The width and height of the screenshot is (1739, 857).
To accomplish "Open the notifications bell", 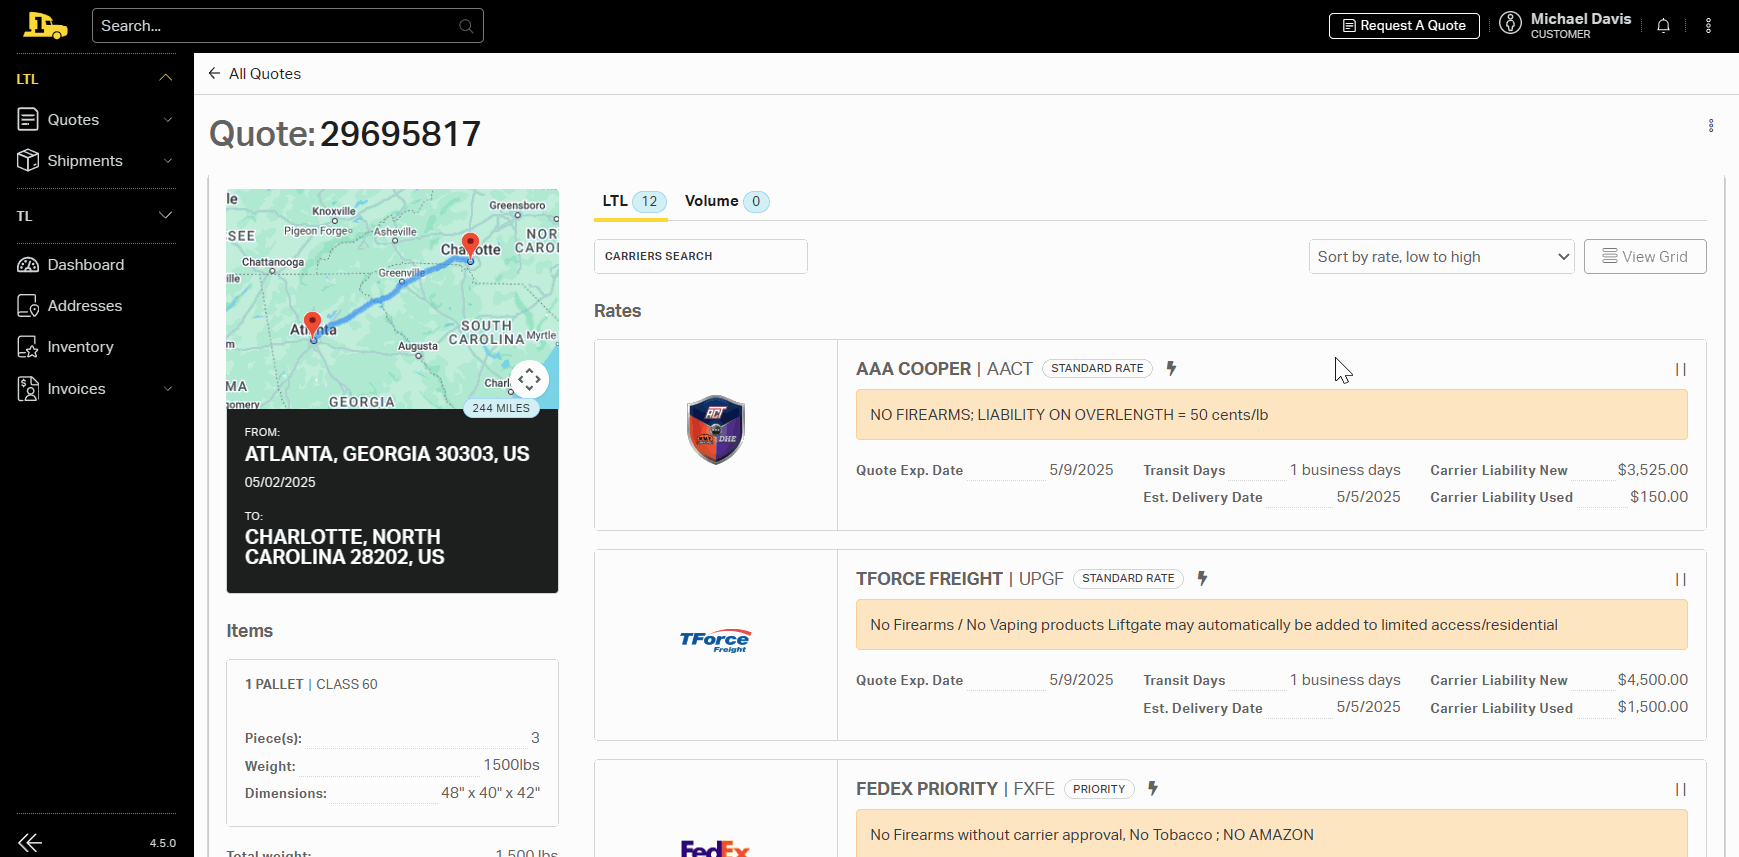I will coord(1663,26).
